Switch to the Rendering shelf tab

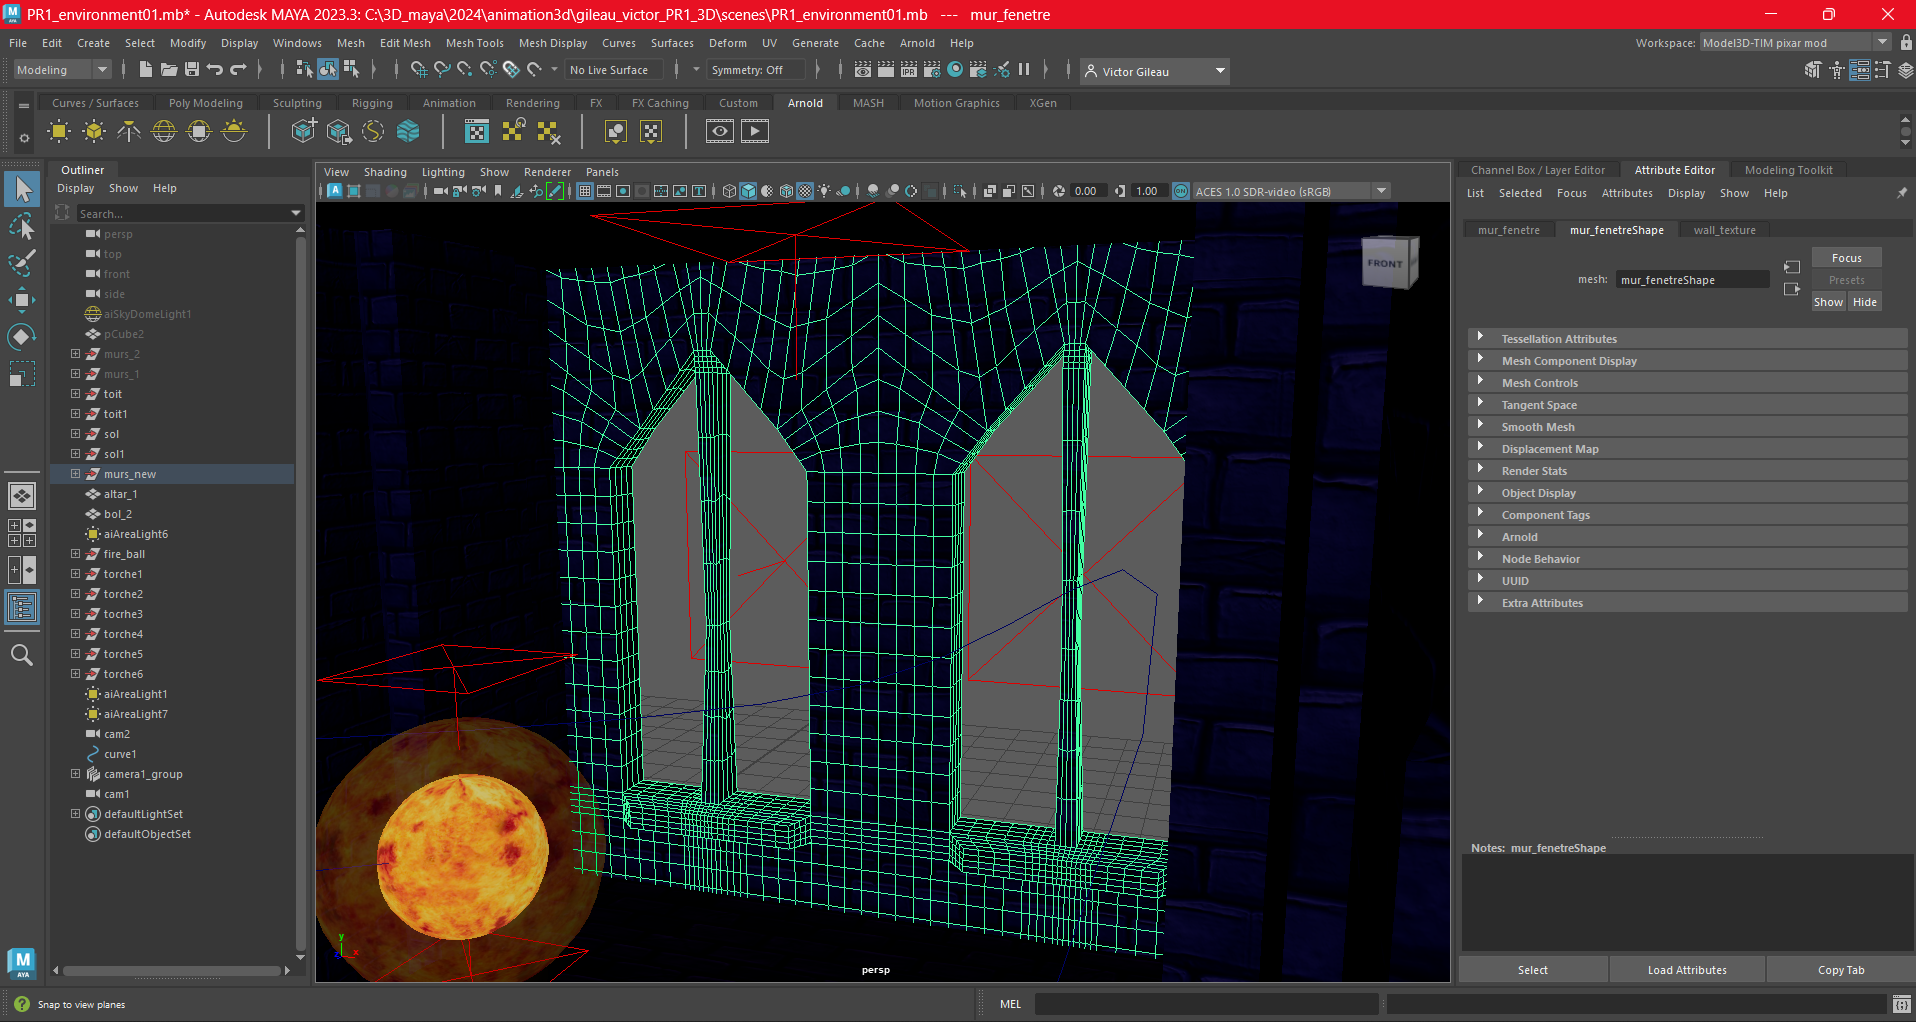532,103
